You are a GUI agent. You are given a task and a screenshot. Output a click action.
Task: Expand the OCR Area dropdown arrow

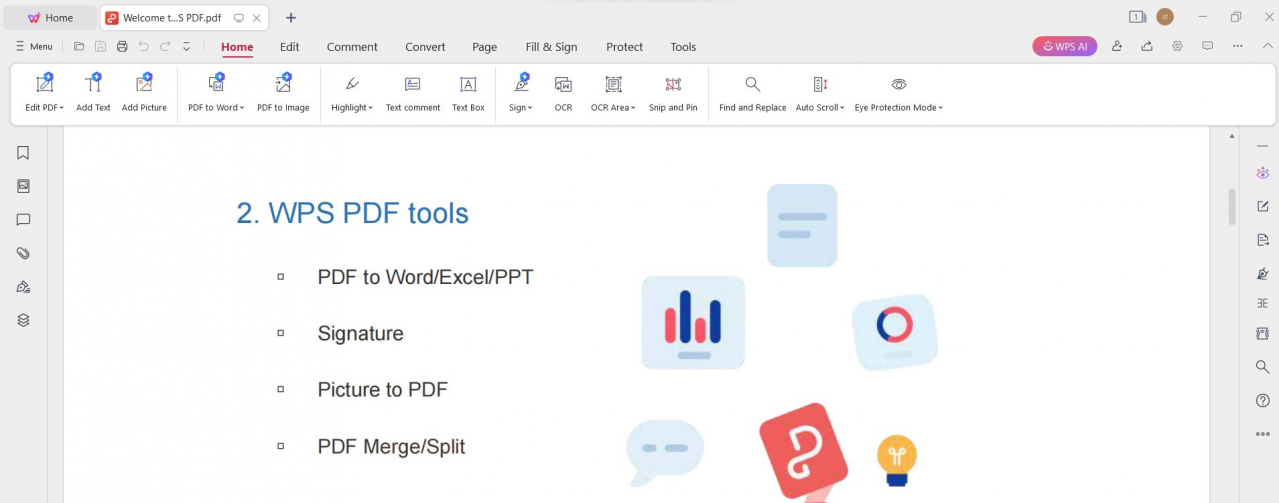pos(633,108)
